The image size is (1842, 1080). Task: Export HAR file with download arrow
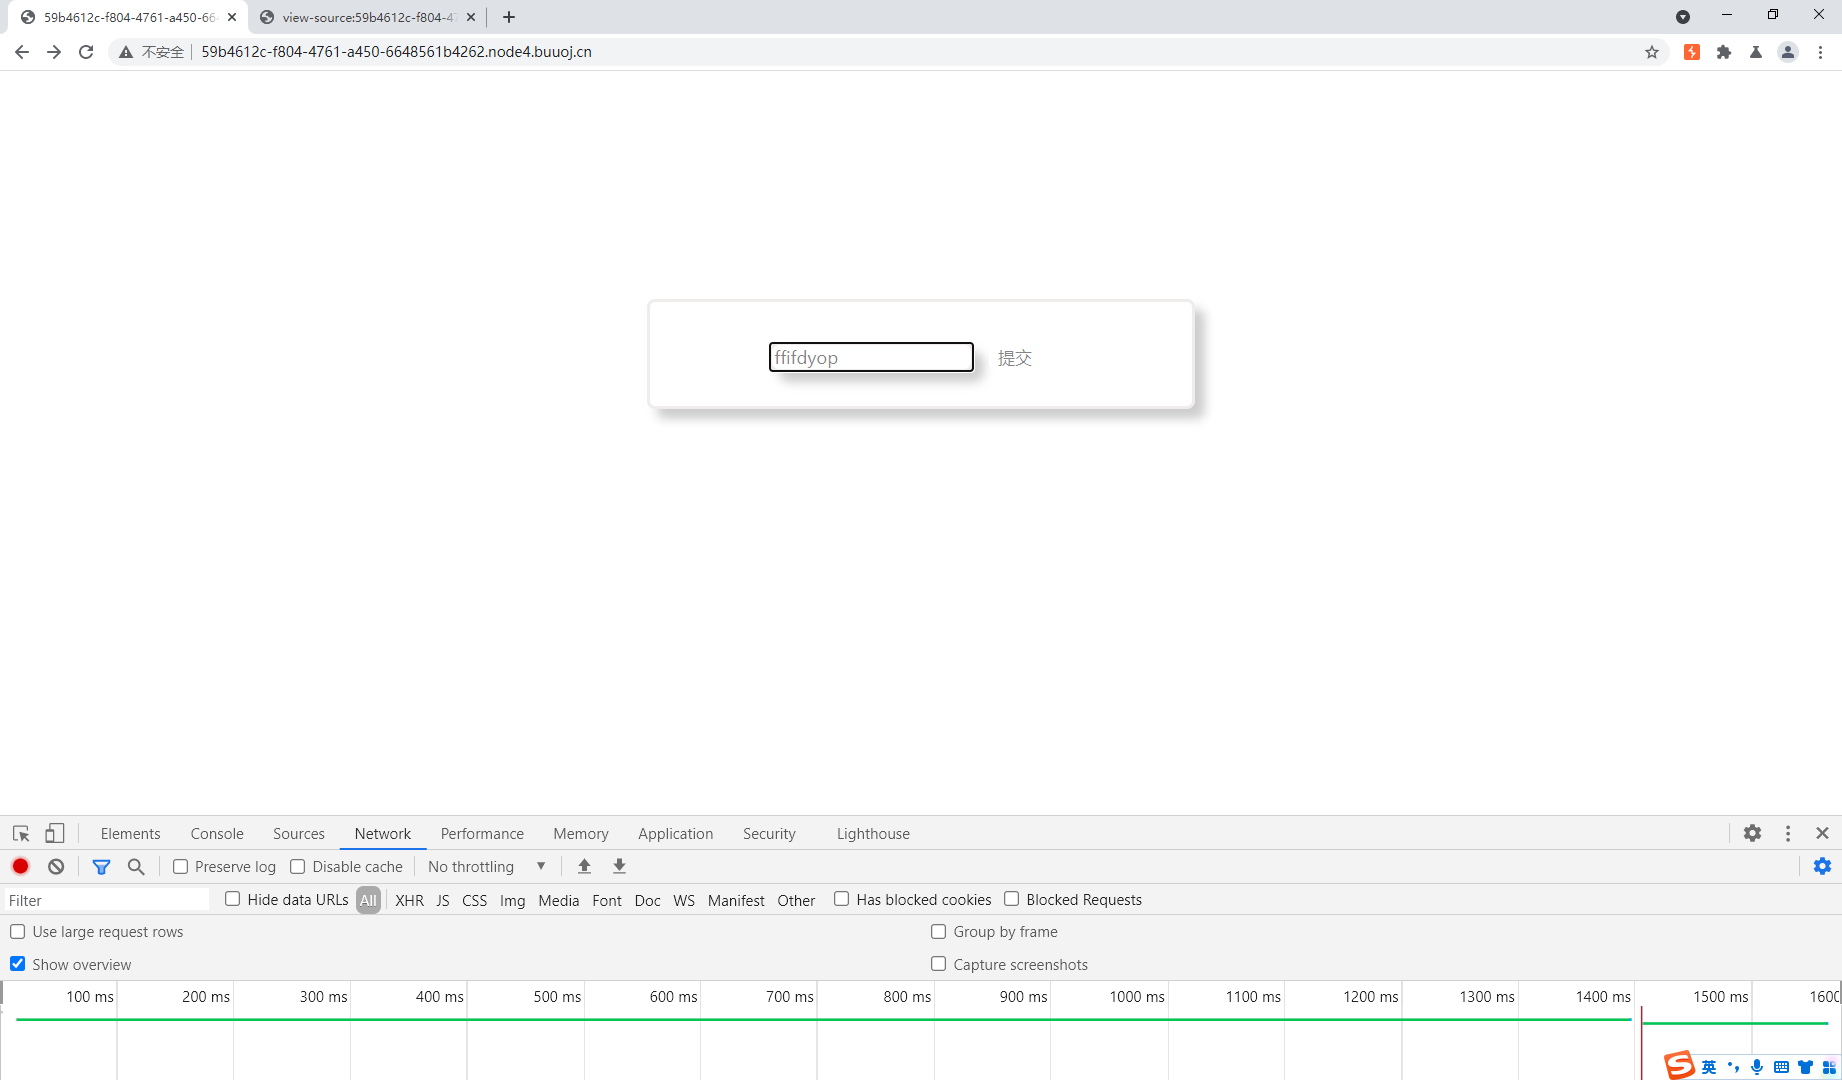[620, 866]
